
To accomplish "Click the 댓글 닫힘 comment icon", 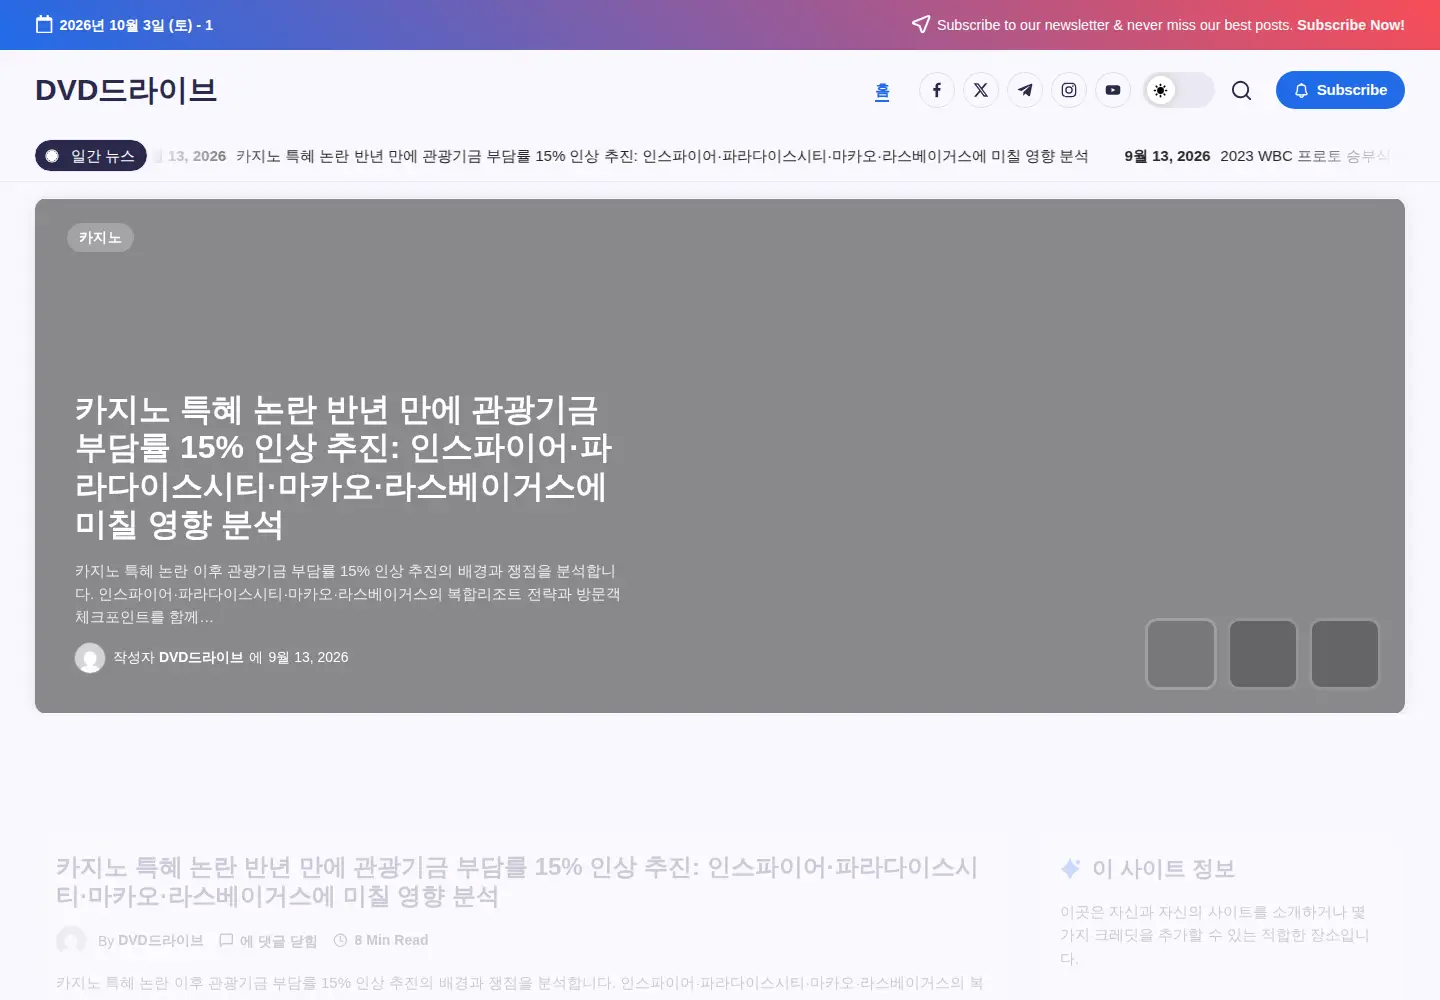I will click(x=226, y=940).
